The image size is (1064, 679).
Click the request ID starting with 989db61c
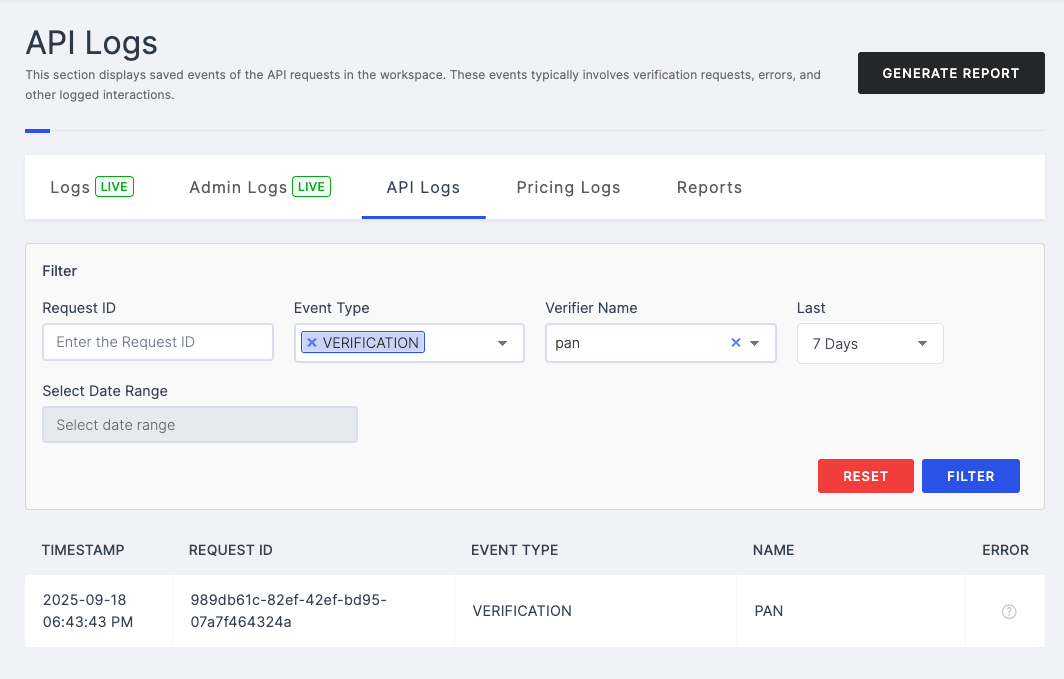(288, 610)
